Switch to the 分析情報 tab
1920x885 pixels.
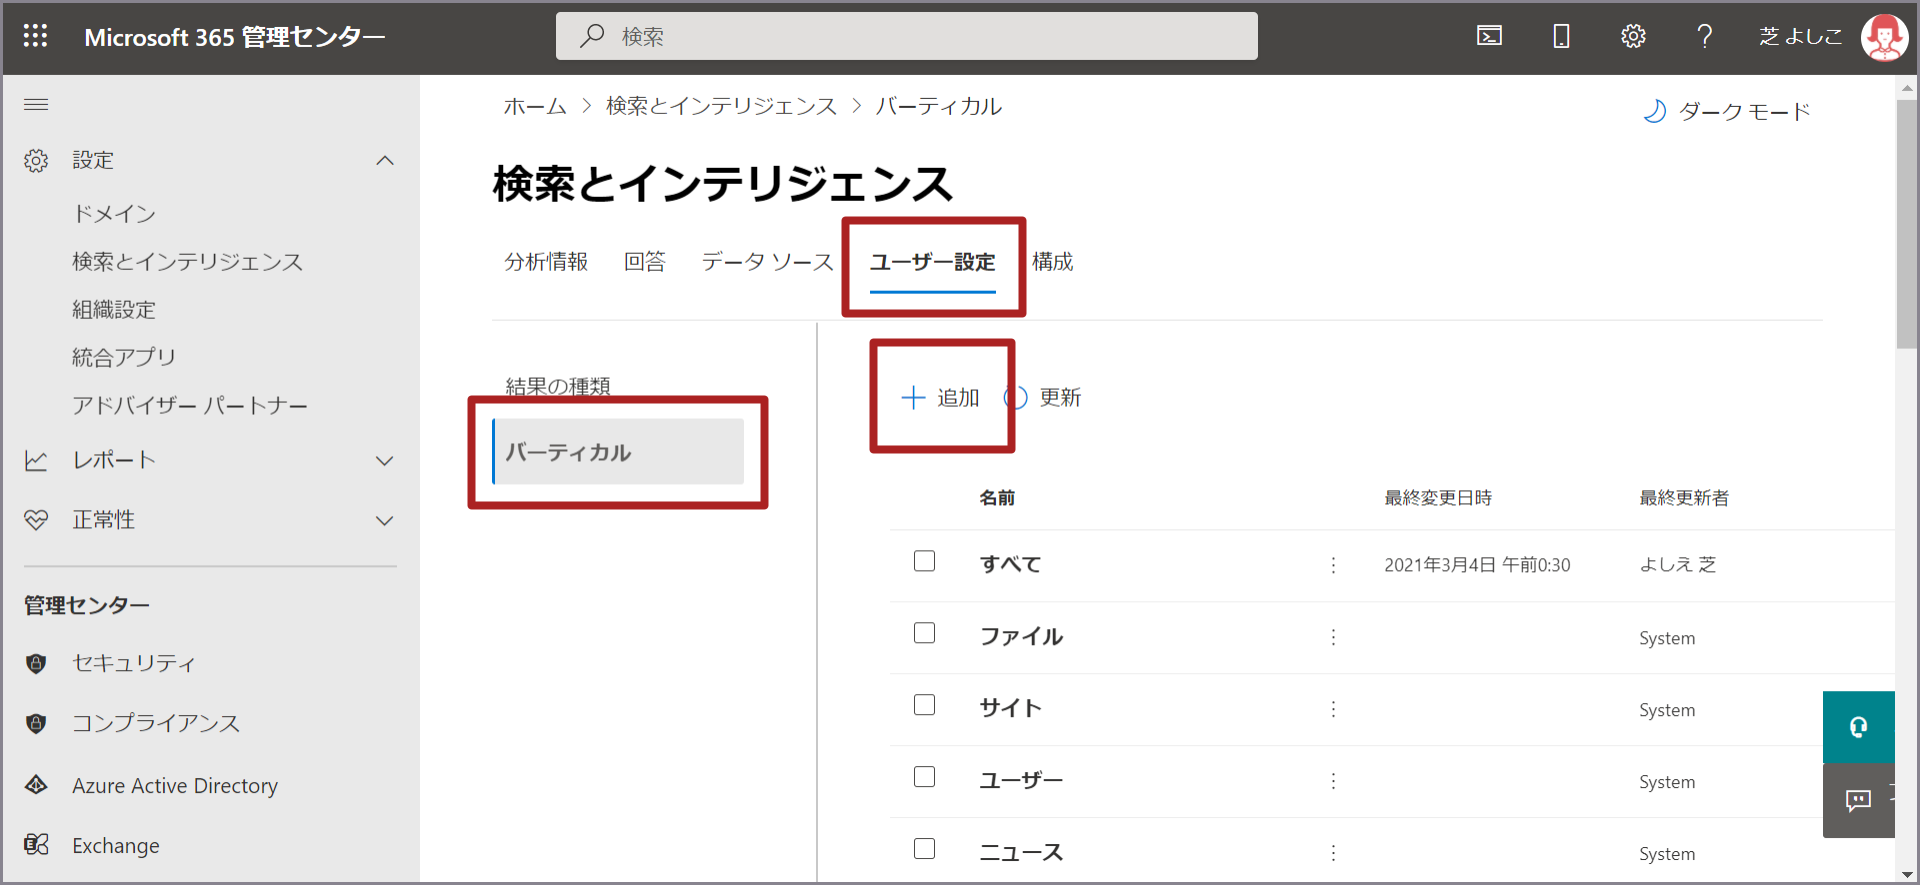[x=546, y=262]
